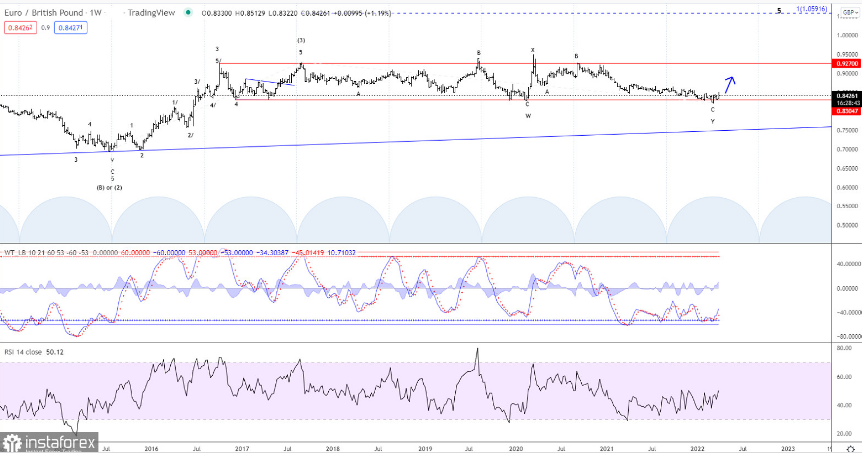This screenshot has width=862, height=453.
Task: Click the blue buy price 0.84271 button
Action: [71, 27]
